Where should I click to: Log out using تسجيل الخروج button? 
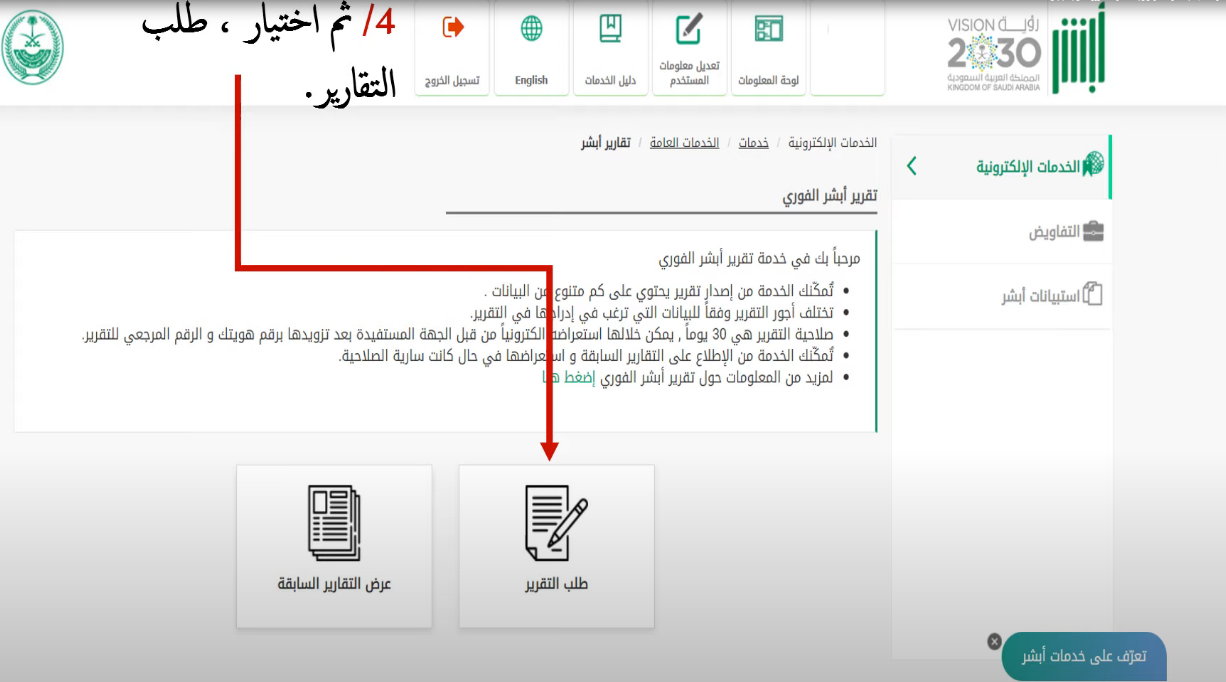coord(453,48)
